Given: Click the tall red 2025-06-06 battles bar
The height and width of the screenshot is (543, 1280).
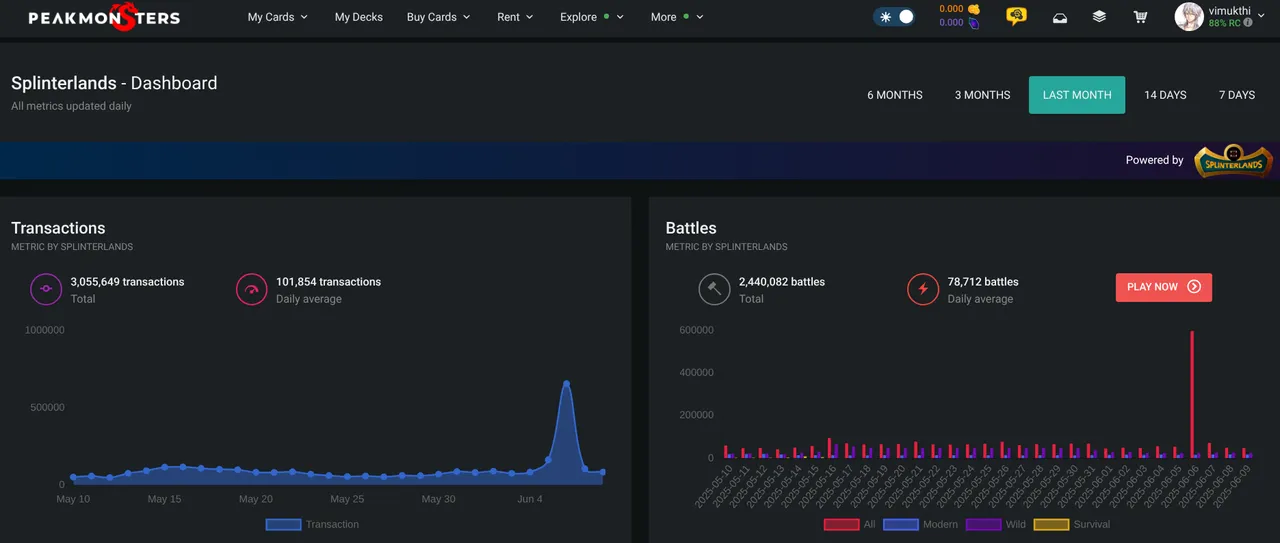Looking at the screenshot, I should click(x=1192, y=394).
